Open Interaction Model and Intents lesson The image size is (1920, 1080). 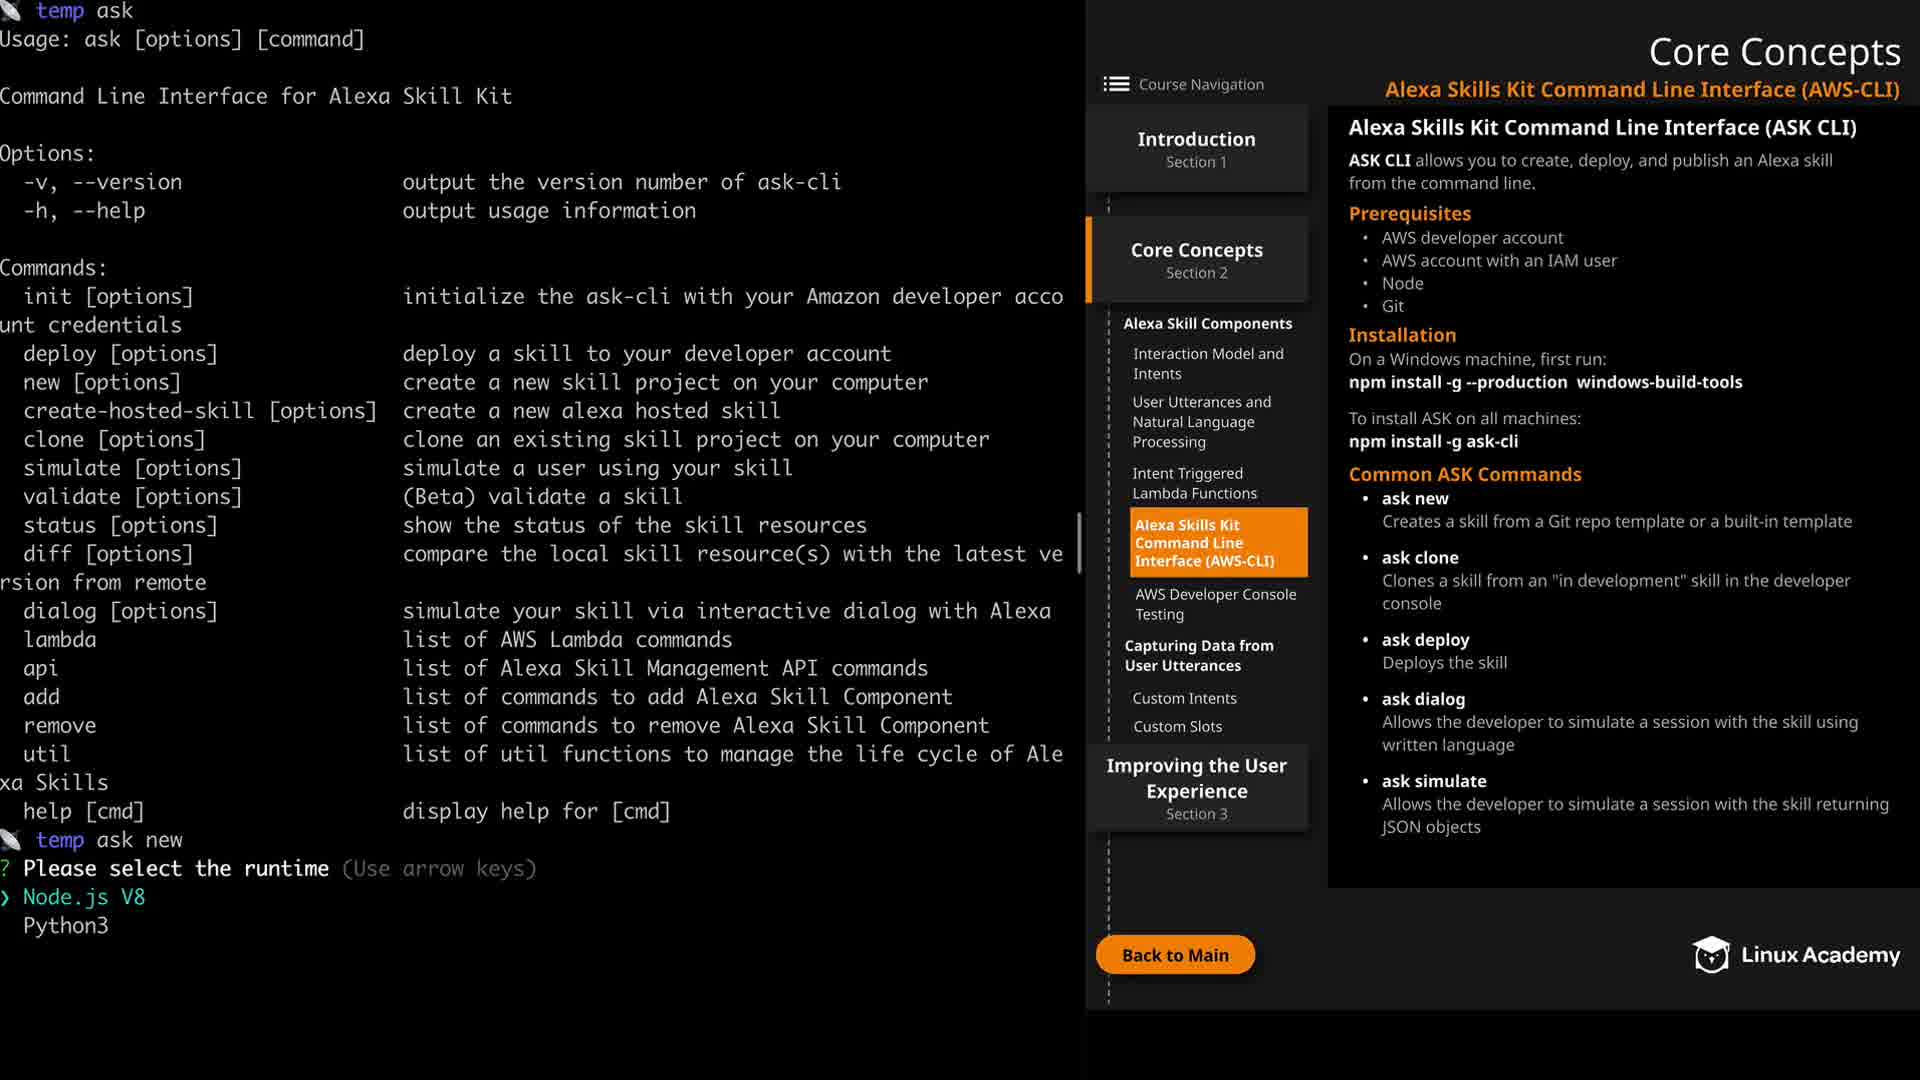coord(1208,363)
